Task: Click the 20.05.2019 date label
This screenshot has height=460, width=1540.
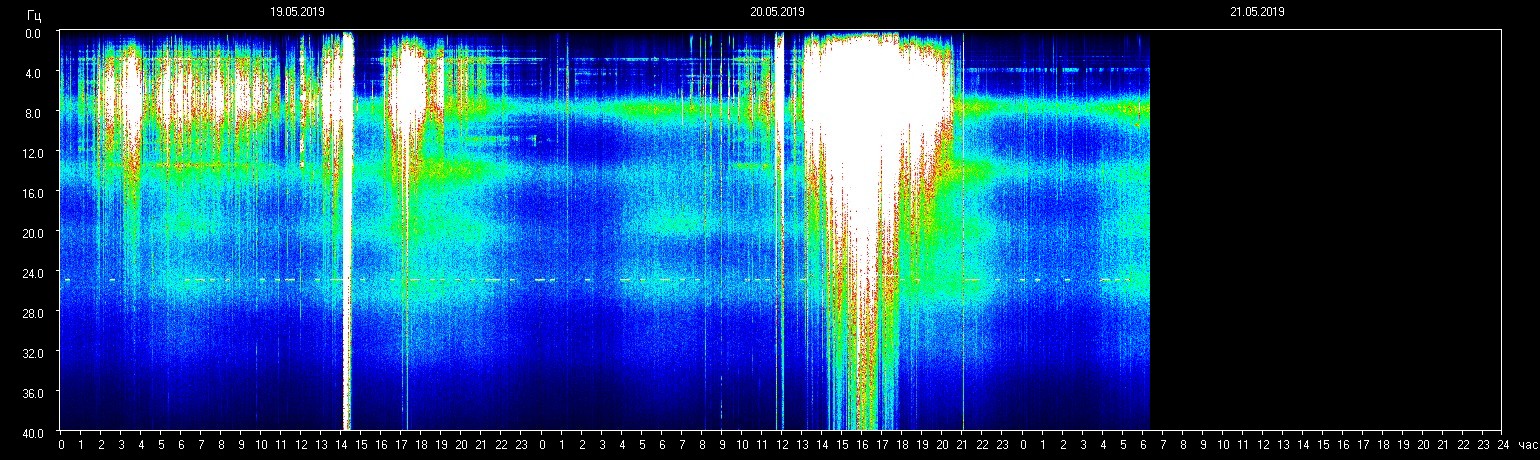Action: (x=777, y=12)
